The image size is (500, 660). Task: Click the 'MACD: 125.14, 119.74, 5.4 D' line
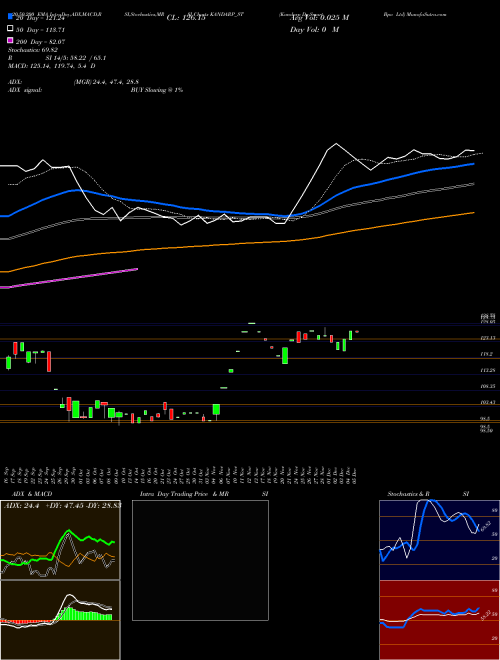(x=52, y=66)
